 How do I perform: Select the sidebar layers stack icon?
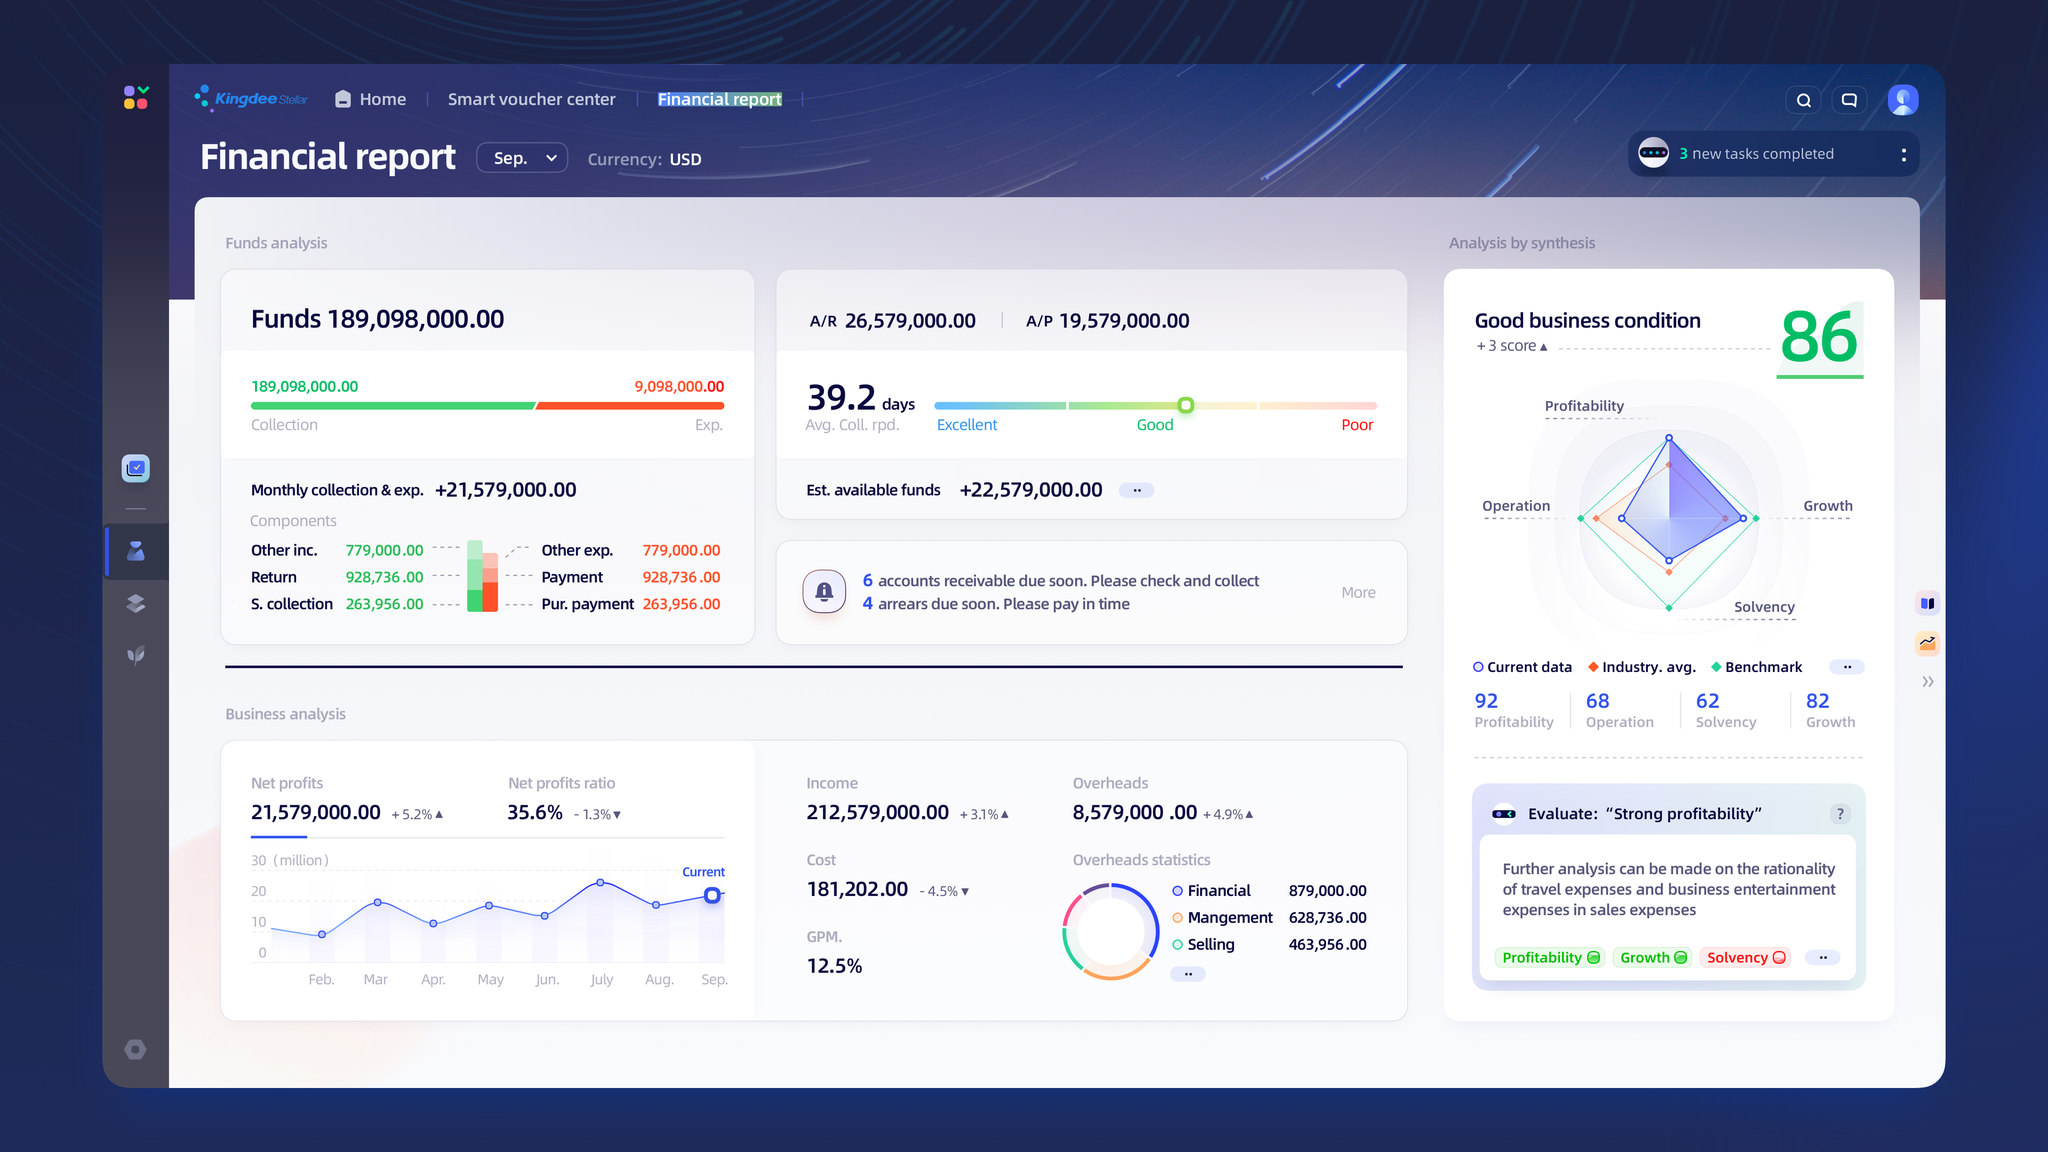136,603
